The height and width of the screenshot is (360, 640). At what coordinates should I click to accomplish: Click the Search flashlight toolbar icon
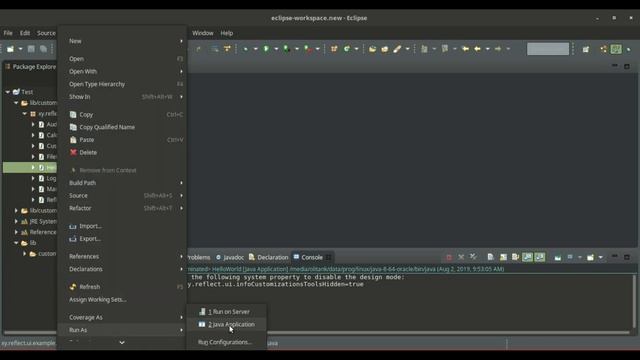[397, 49]
